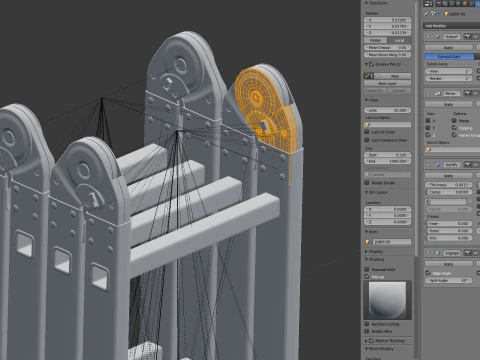Toggle Edge Split modifier render camera icon
Image resolution: width=480 pixels, height=360 pixels.
(467, 253)
